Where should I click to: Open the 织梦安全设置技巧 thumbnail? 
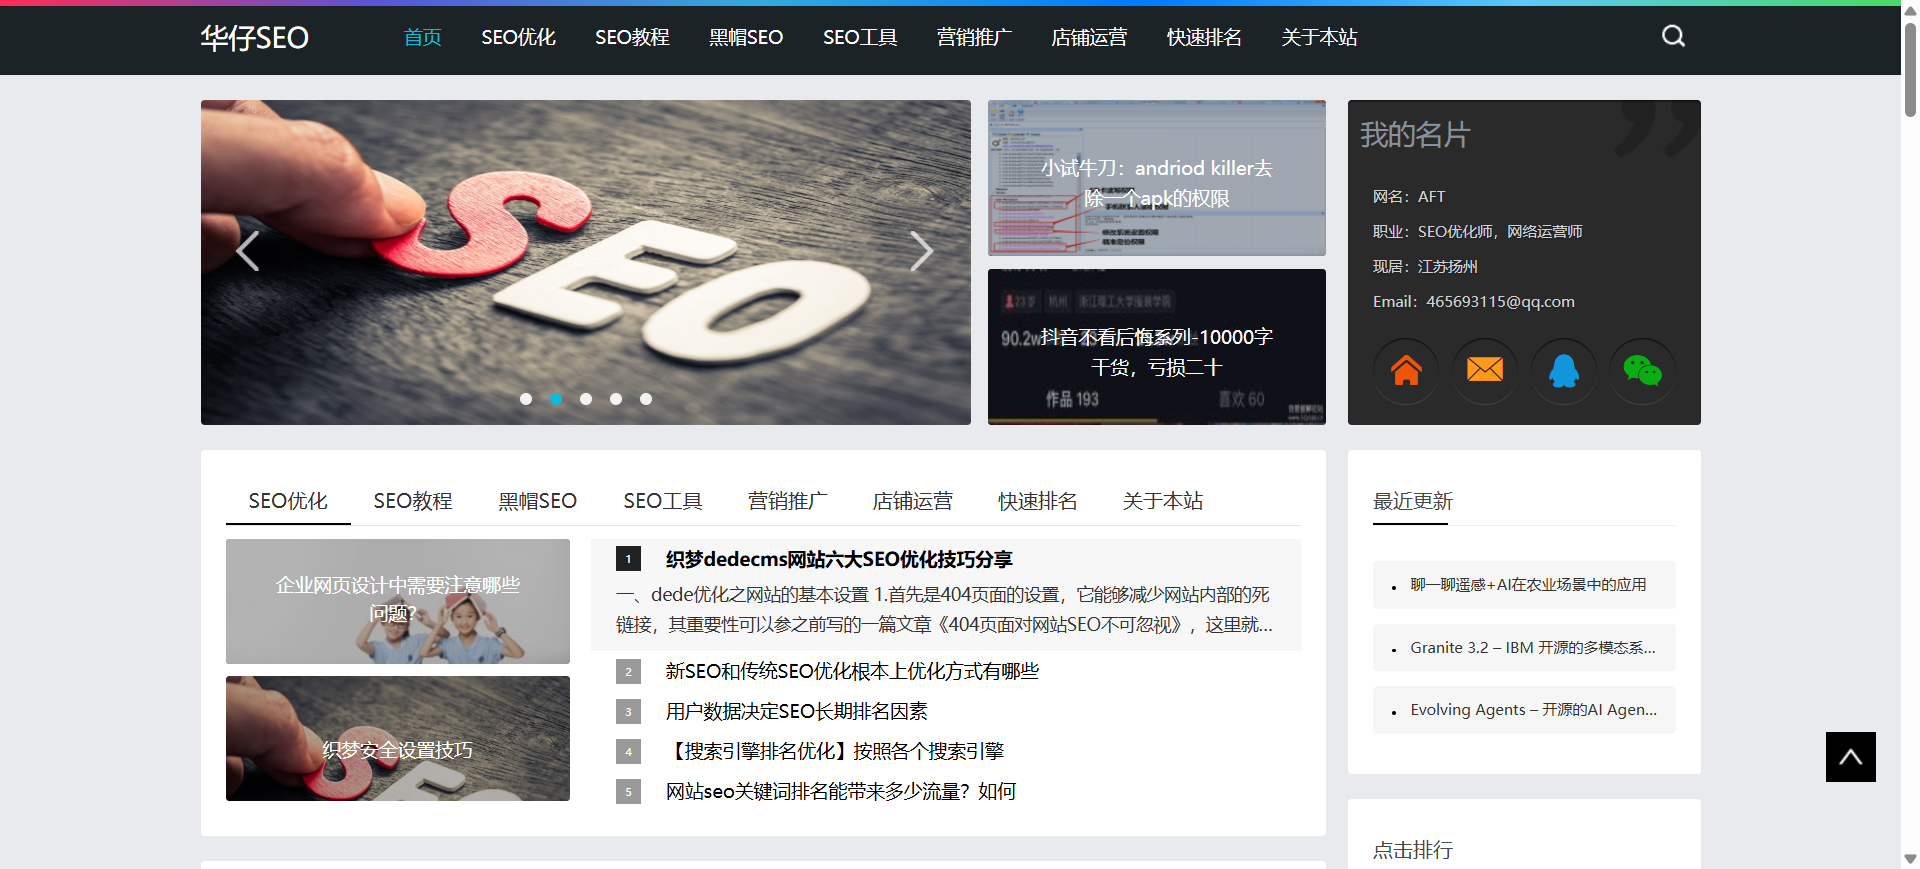pos(397,739)
